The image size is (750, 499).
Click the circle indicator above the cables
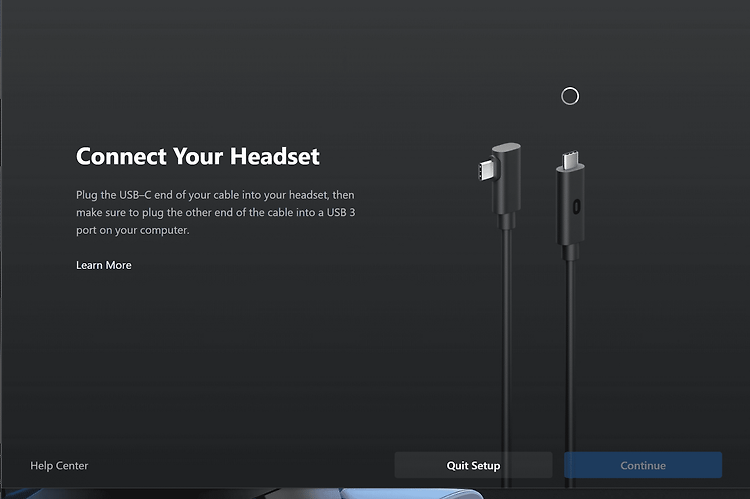coord(570,96)
